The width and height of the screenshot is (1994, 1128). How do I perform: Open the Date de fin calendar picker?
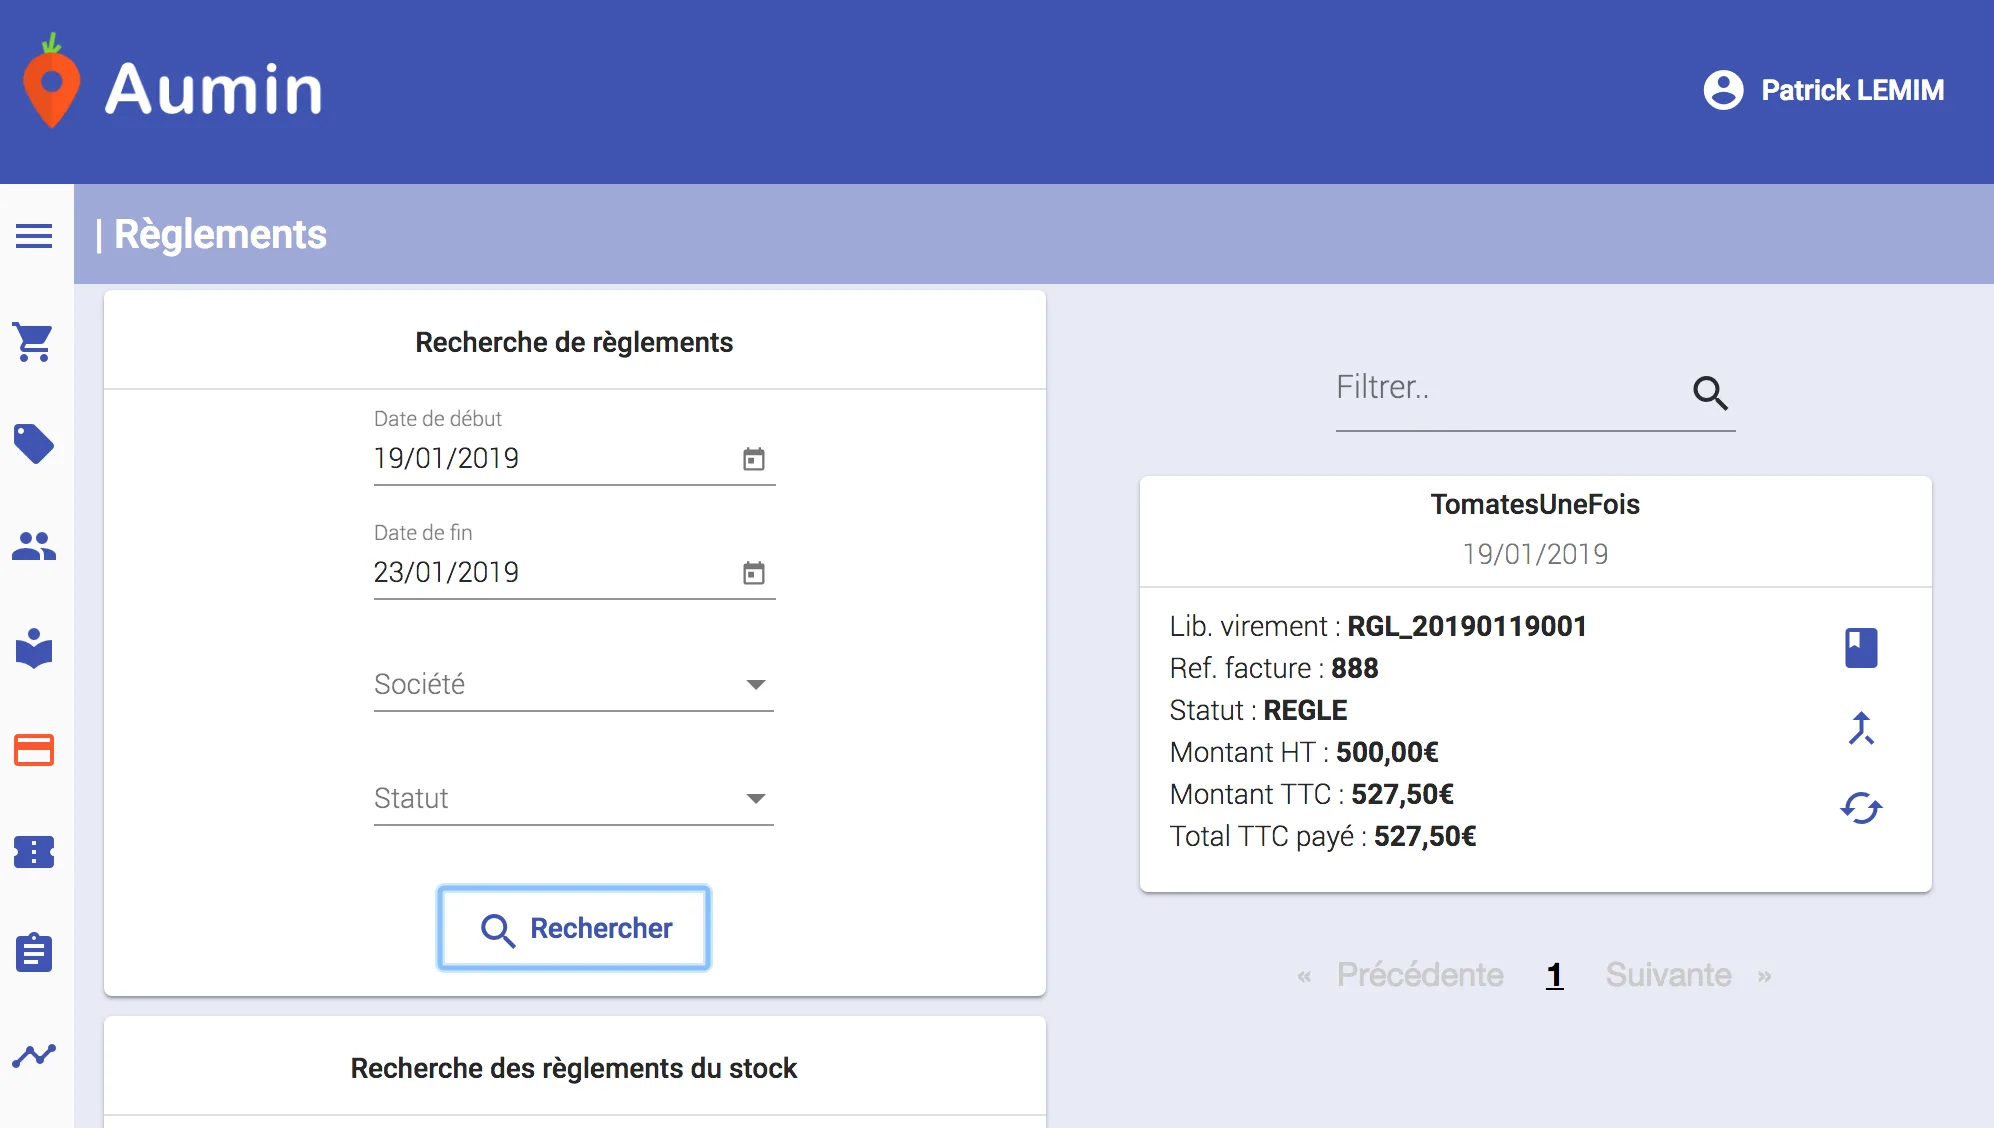(x=754, y=573)
